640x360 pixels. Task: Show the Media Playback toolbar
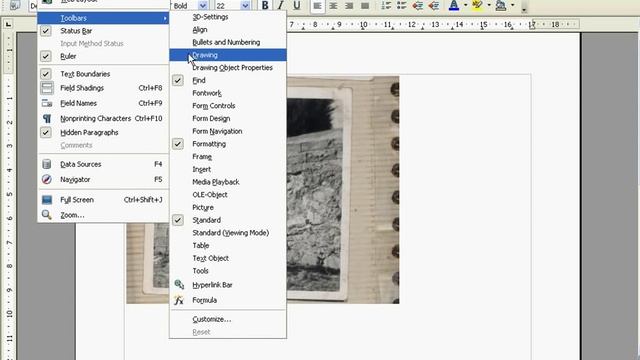click(x=228, y=182)
